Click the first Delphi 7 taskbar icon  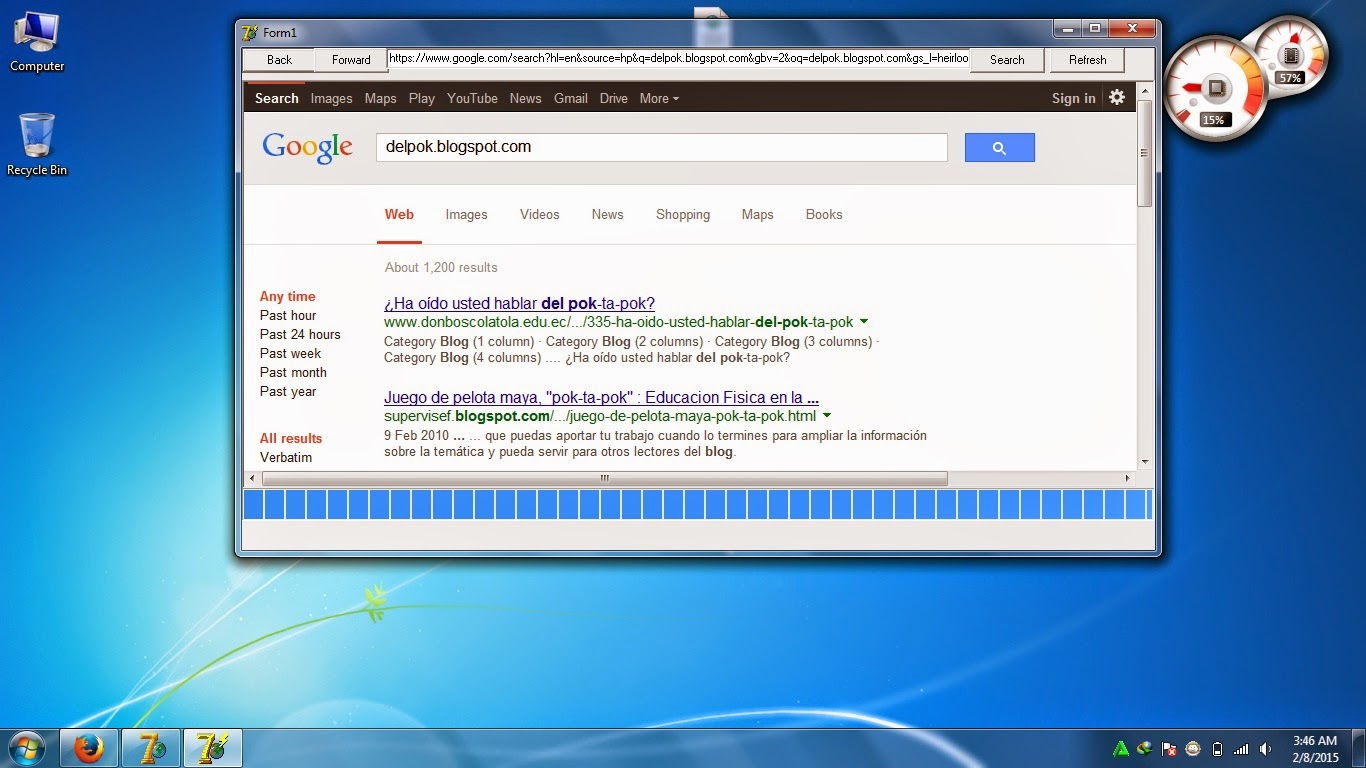tap(151, 748)
